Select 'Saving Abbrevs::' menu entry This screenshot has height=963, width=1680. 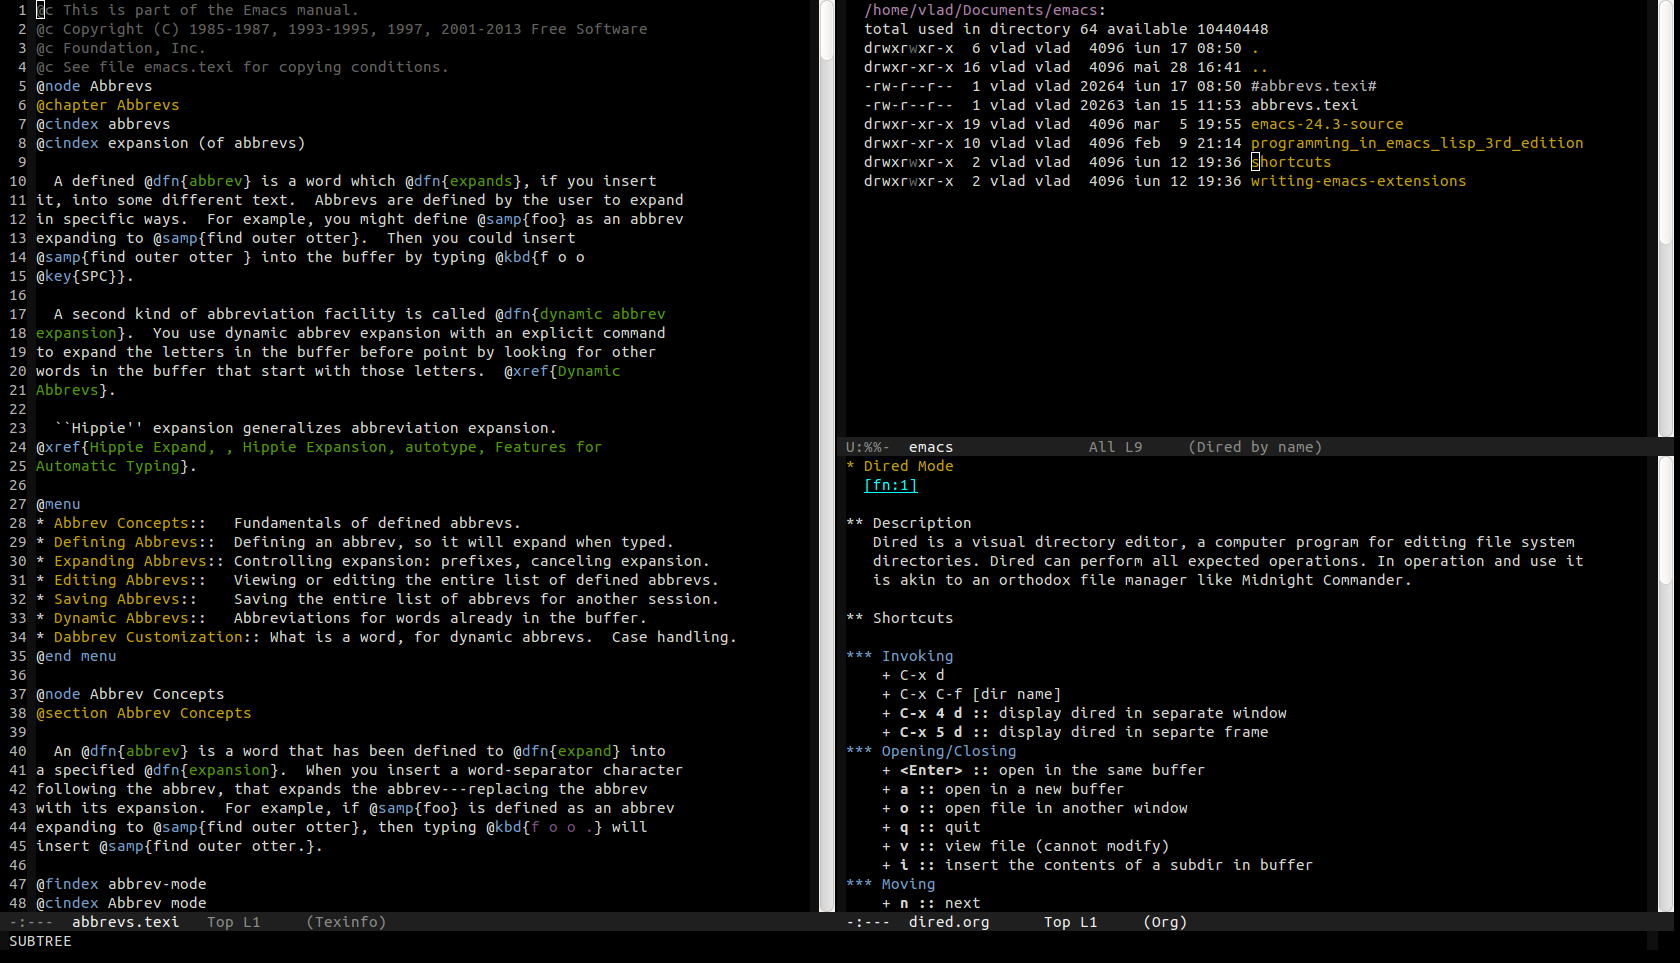pos(126,599)
